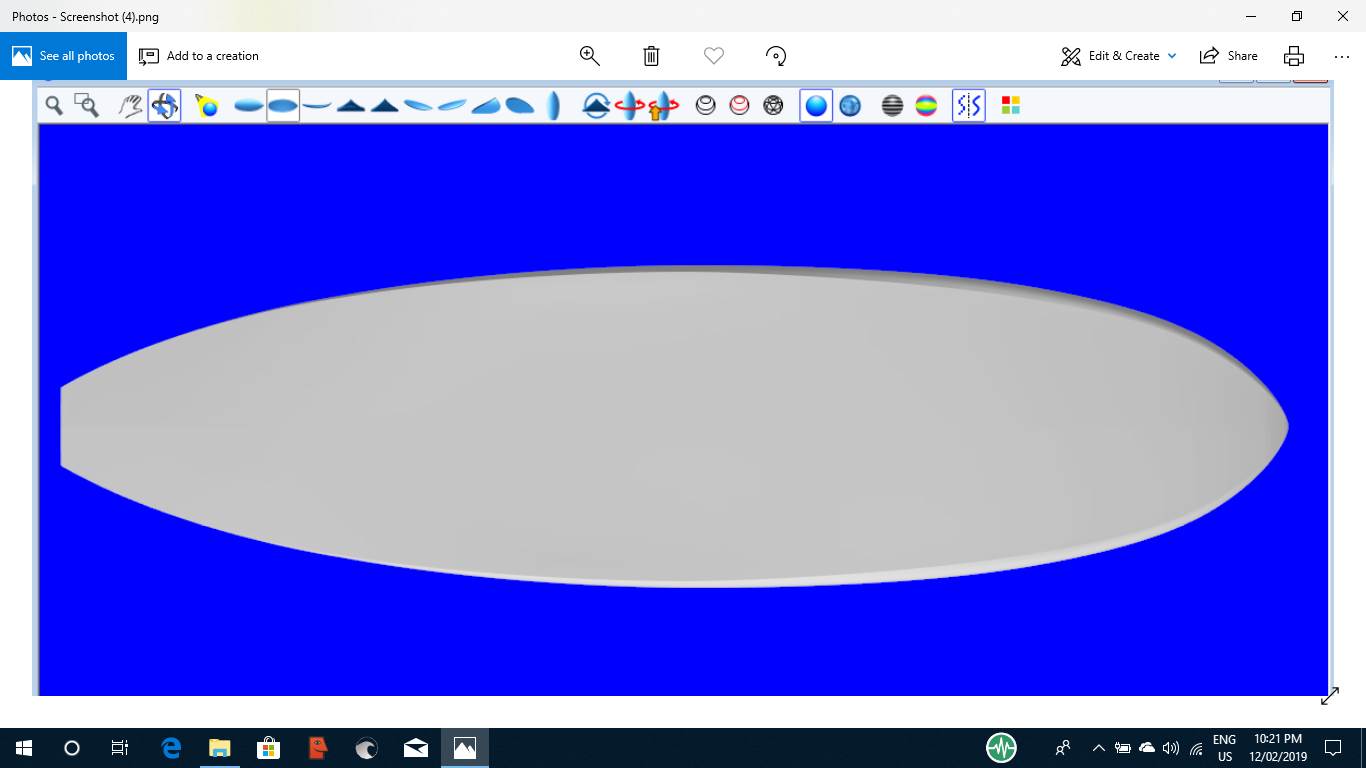The height and width of the screenshot is (768, 1366).
Task: Toggle solid blue sphere shading mode
Action: 816,105
